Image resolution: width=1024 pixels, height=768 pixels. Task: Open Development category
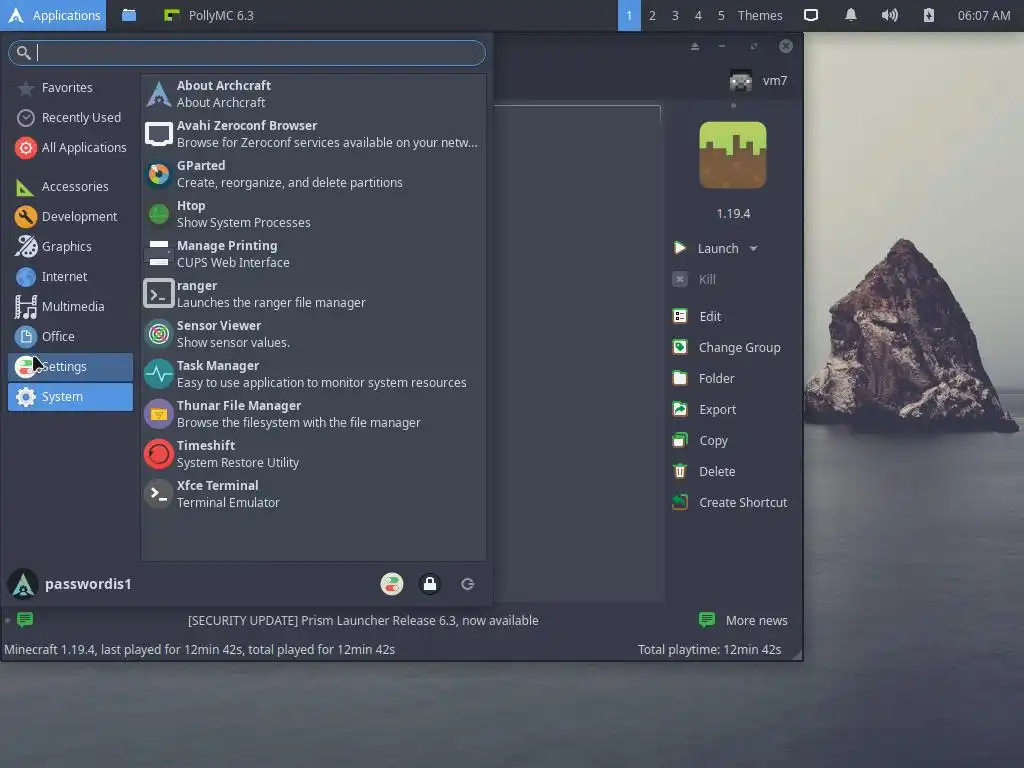[x=71, y=217]
